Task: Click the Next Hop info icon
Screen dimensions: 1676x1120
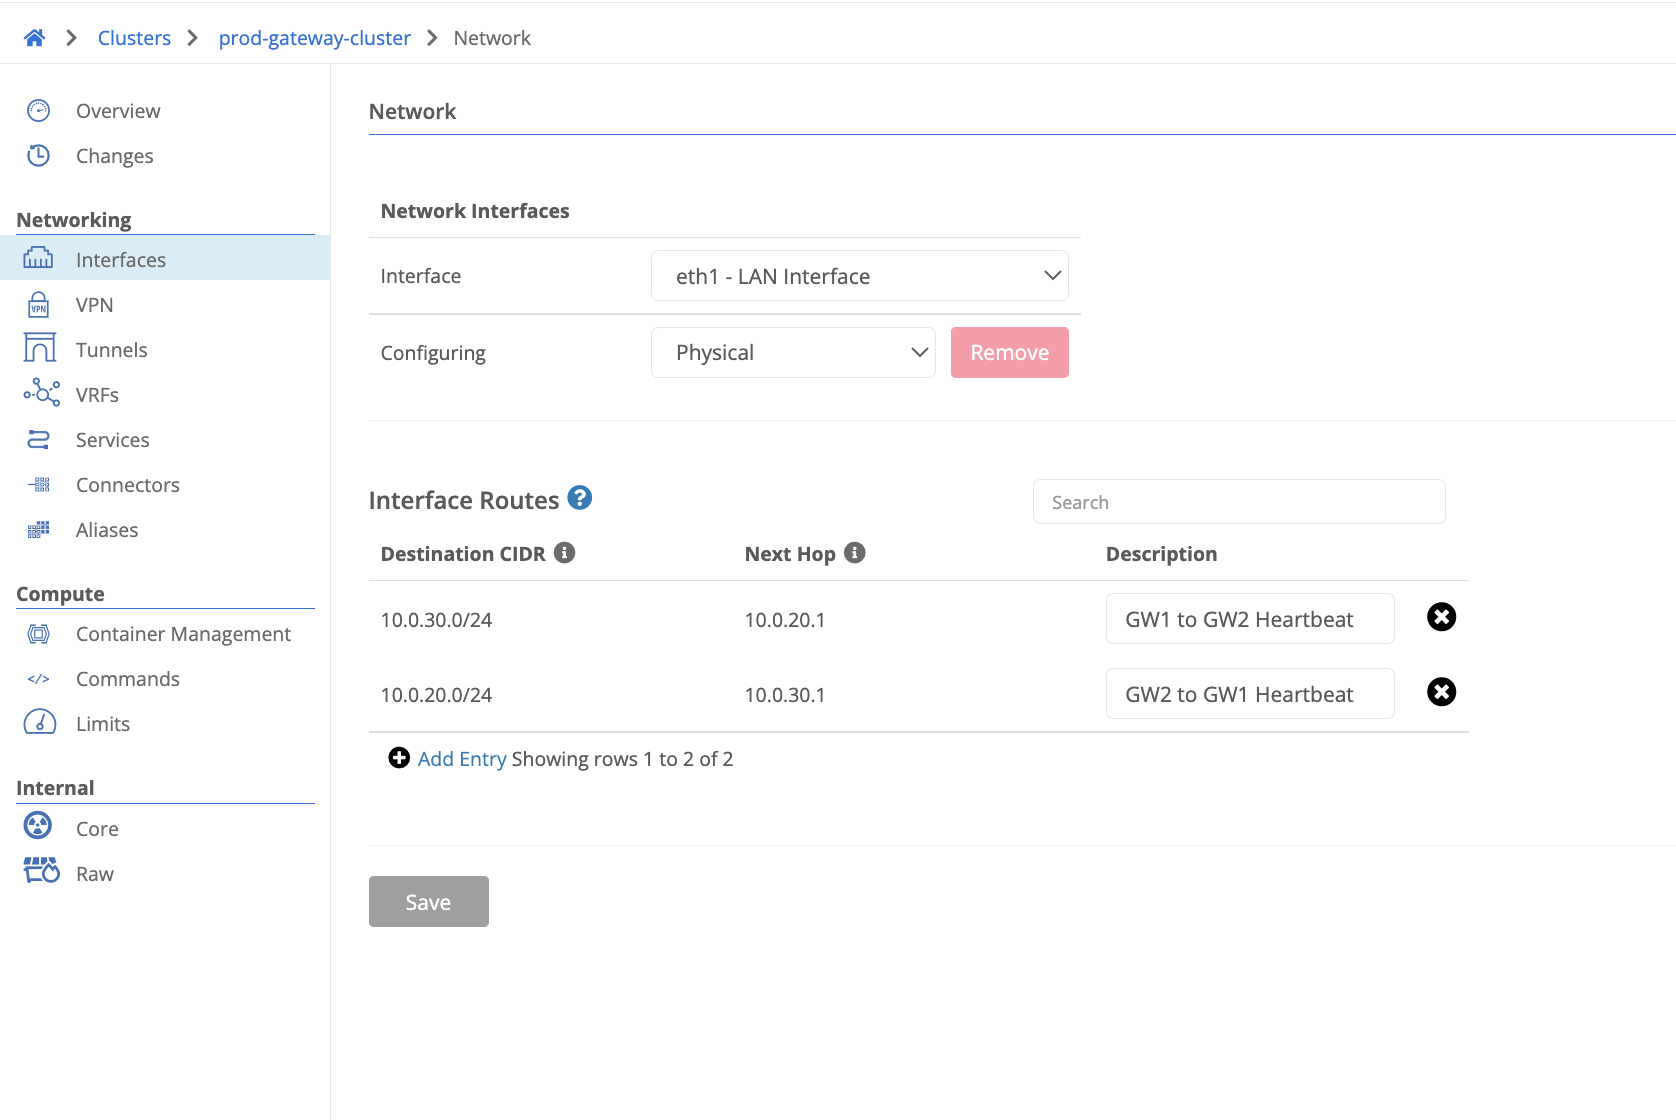Action: pyautogui.click(x=855, y=553)
